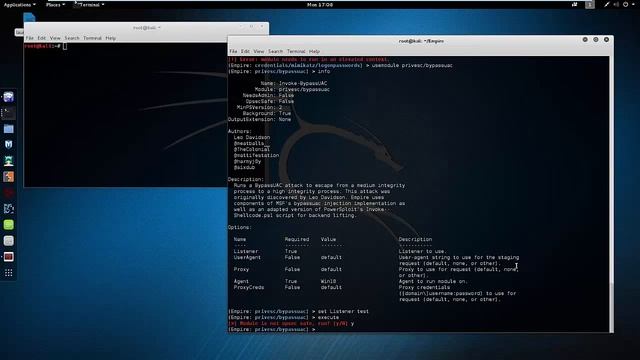Open the Applications menu in top bar
The width and height of the screenshot is (640, 360).
(19, 4)
